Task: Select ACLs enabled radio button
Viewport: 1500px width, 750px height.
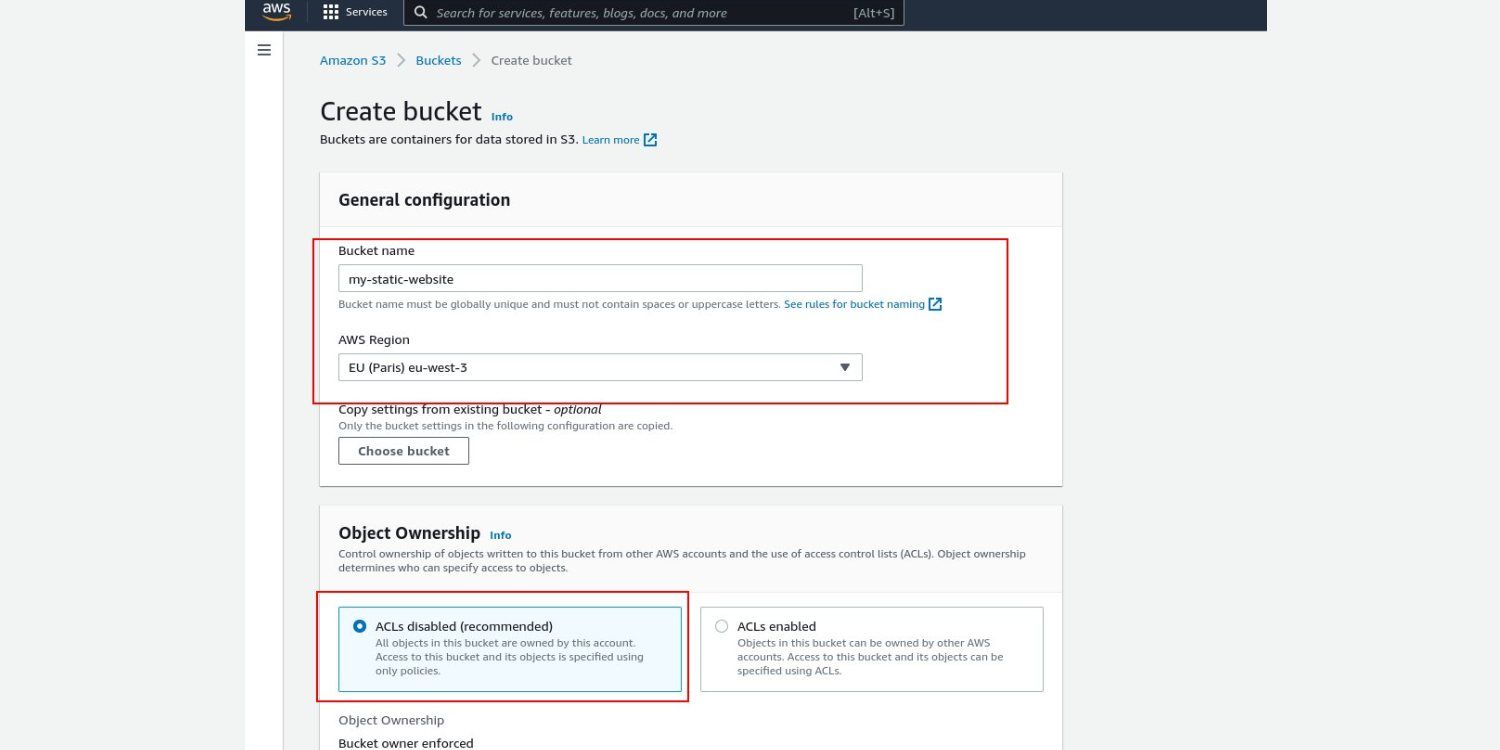Action: click(x=722, y=626)
